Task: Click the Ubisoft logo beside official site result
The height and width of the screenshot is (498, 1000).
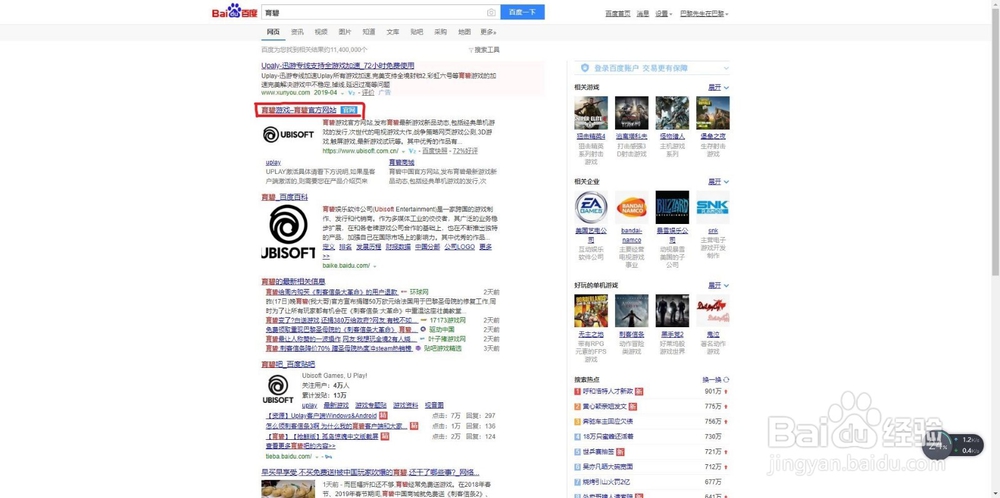Action: coord(288,135)
